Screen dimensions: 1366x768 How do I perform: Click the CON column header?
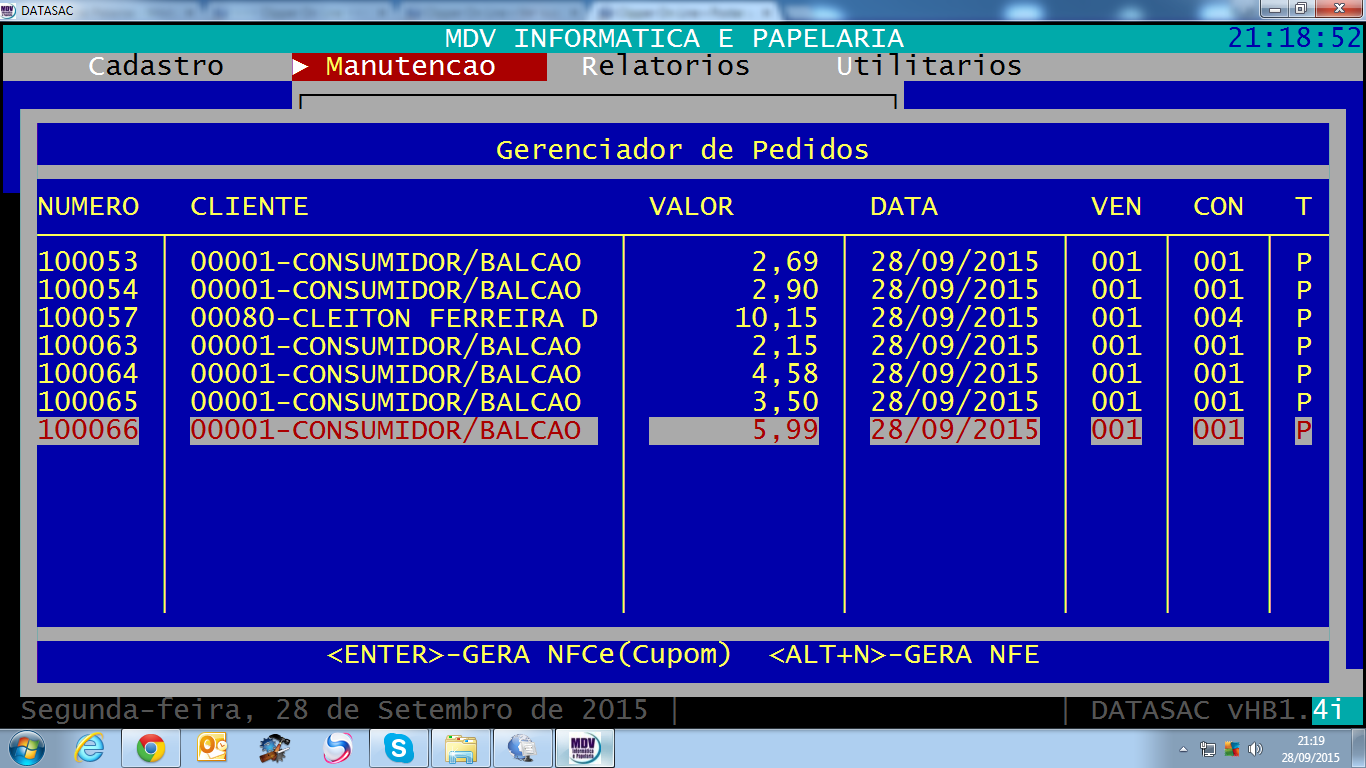(1219, 207)
